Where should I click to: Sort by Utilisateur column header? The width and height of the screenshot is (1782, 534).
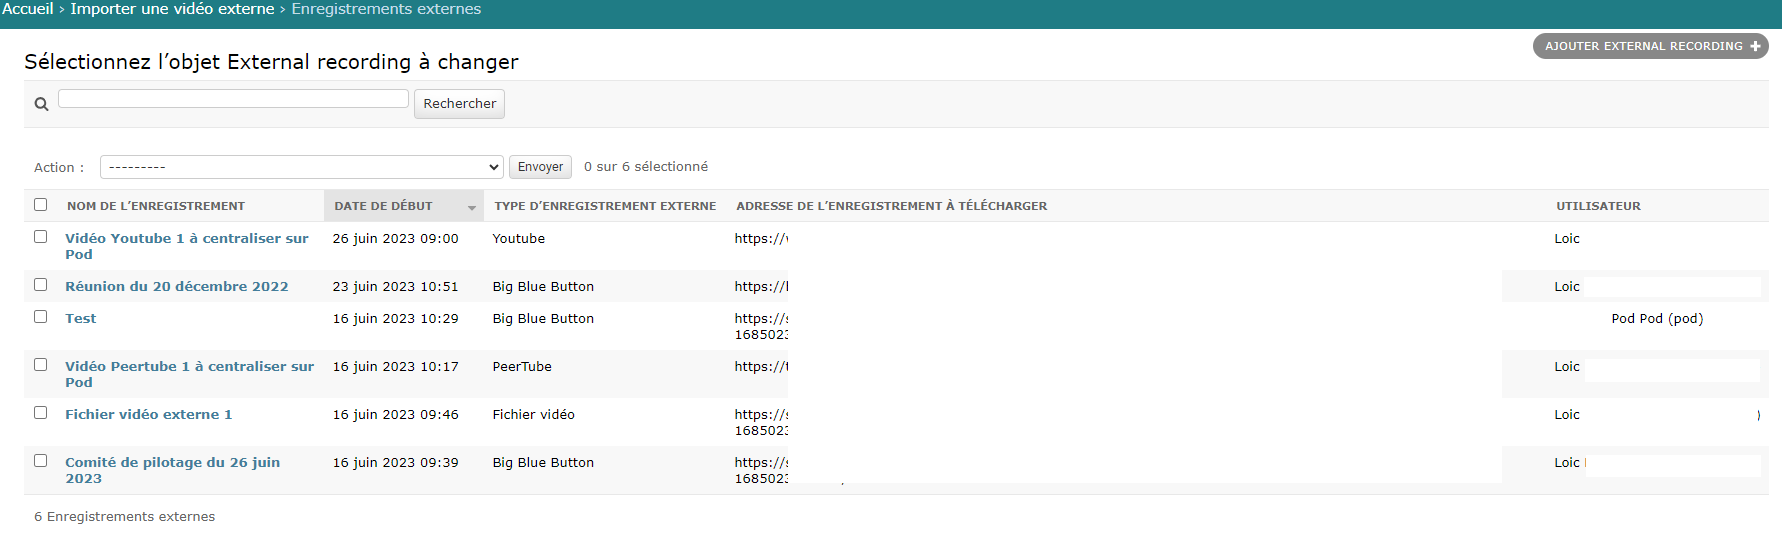(x=1597, y=206)
